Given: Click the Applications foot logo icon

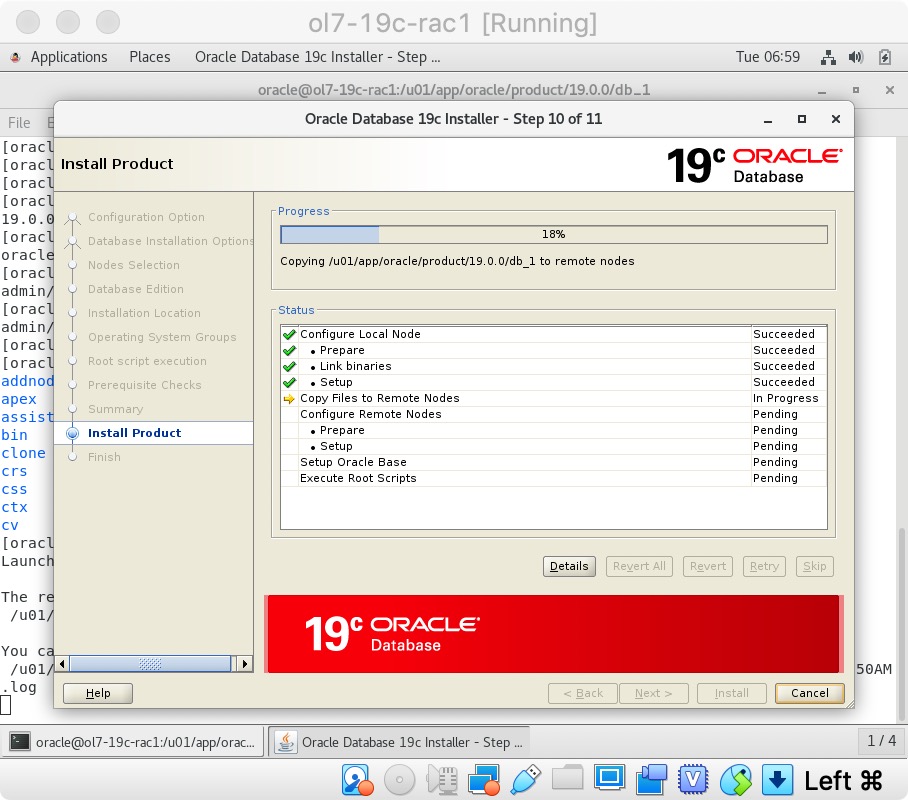Looking at the screenshot, I should 16,57.
